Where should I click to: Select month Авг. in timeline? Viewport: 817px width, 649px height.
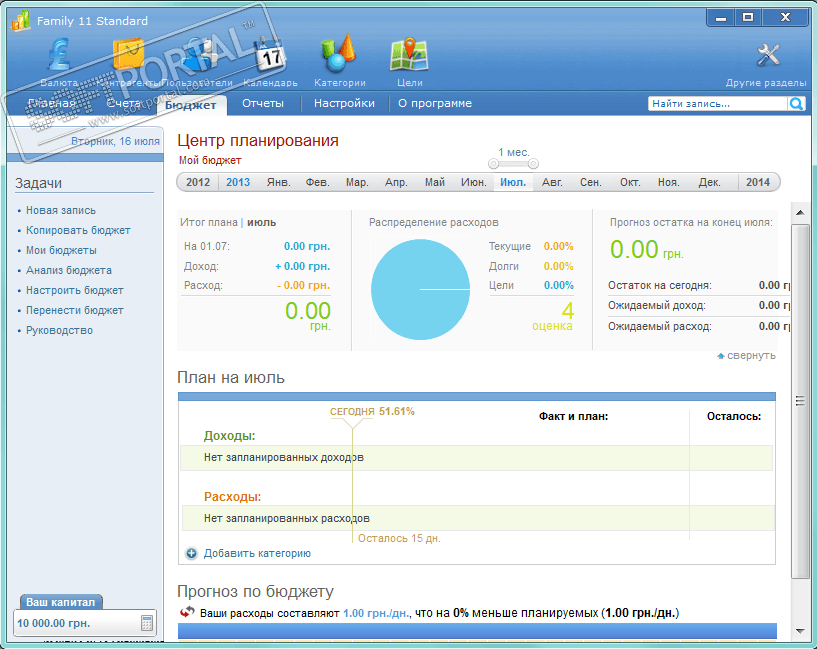(x=552, y=182)
